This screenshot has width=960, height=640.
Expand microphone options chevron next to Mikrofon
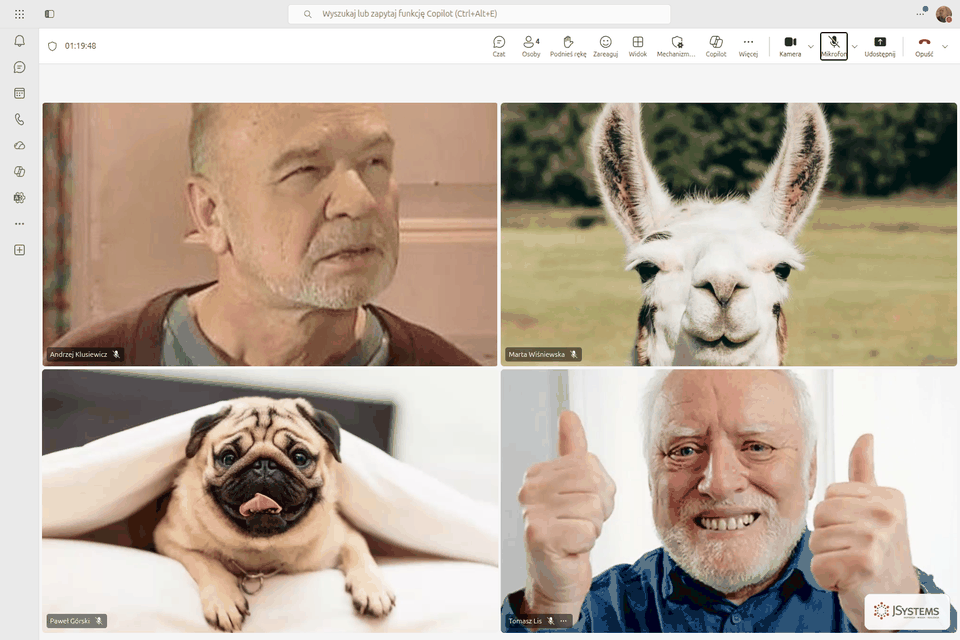pyautogui.click(x=855, y=47)
